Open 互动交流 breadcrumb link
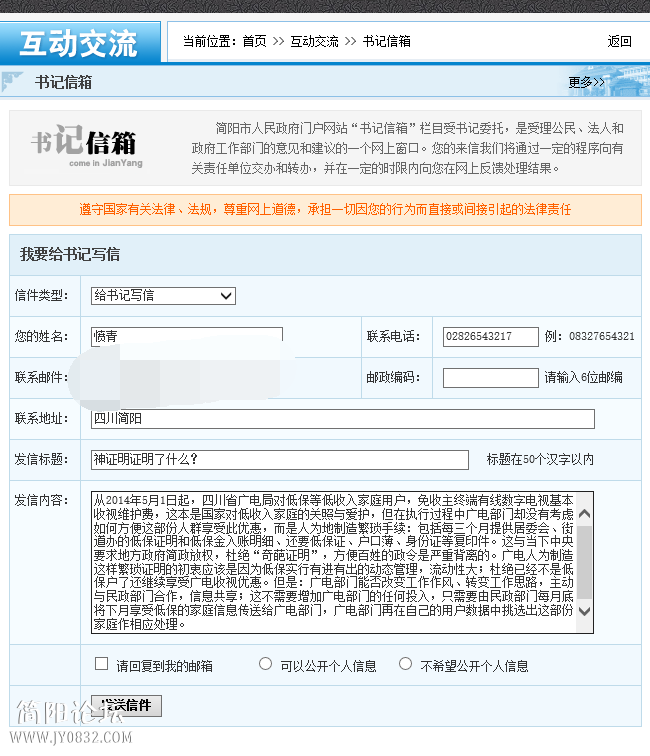650x756 pixels. point(314,41)
